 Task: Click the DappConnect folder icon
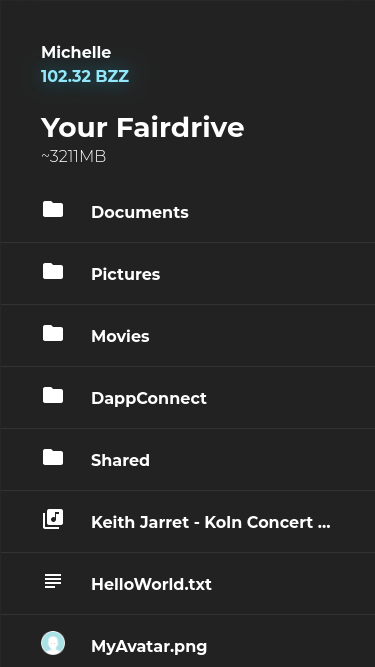pyautogui.click(x=53, y=396)
